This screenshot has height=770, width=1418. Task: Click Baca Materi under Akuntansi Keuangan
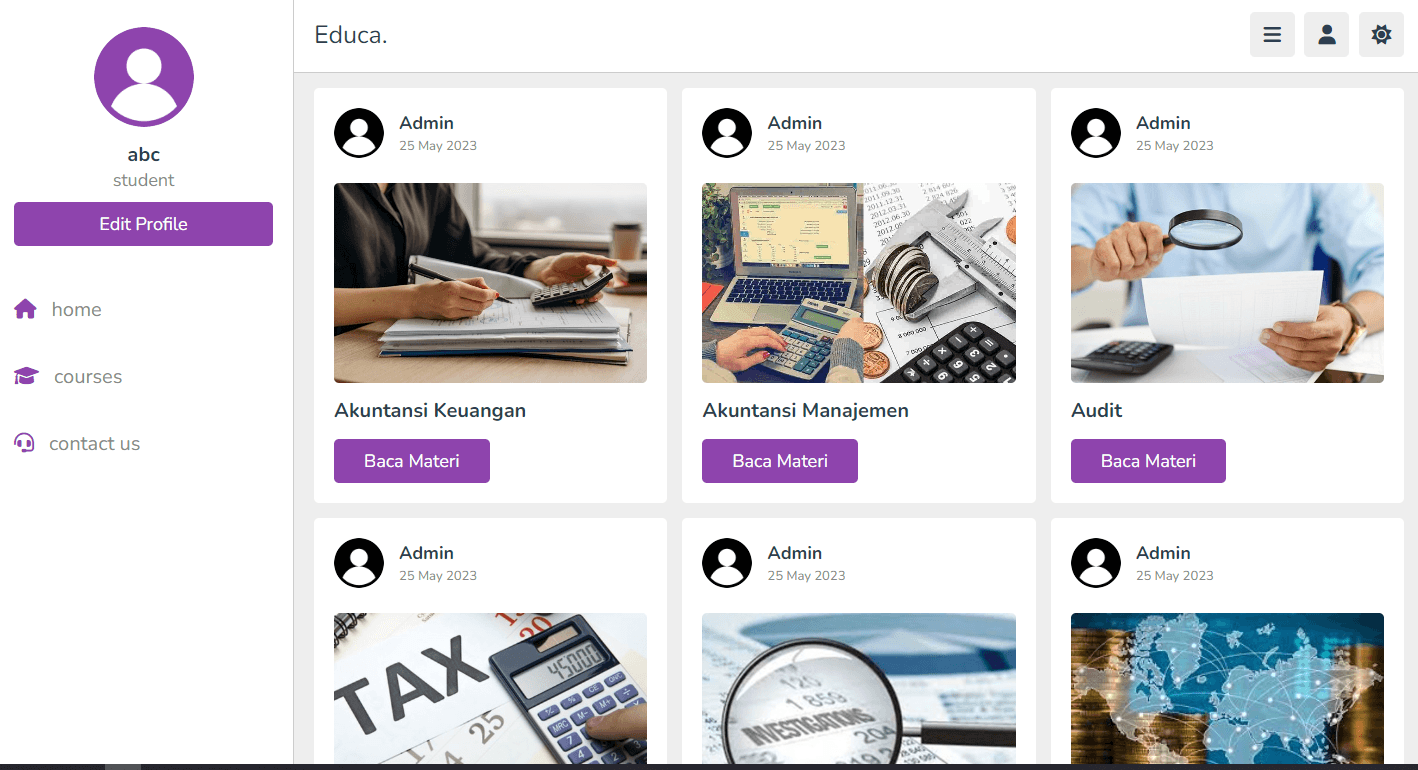412,461
